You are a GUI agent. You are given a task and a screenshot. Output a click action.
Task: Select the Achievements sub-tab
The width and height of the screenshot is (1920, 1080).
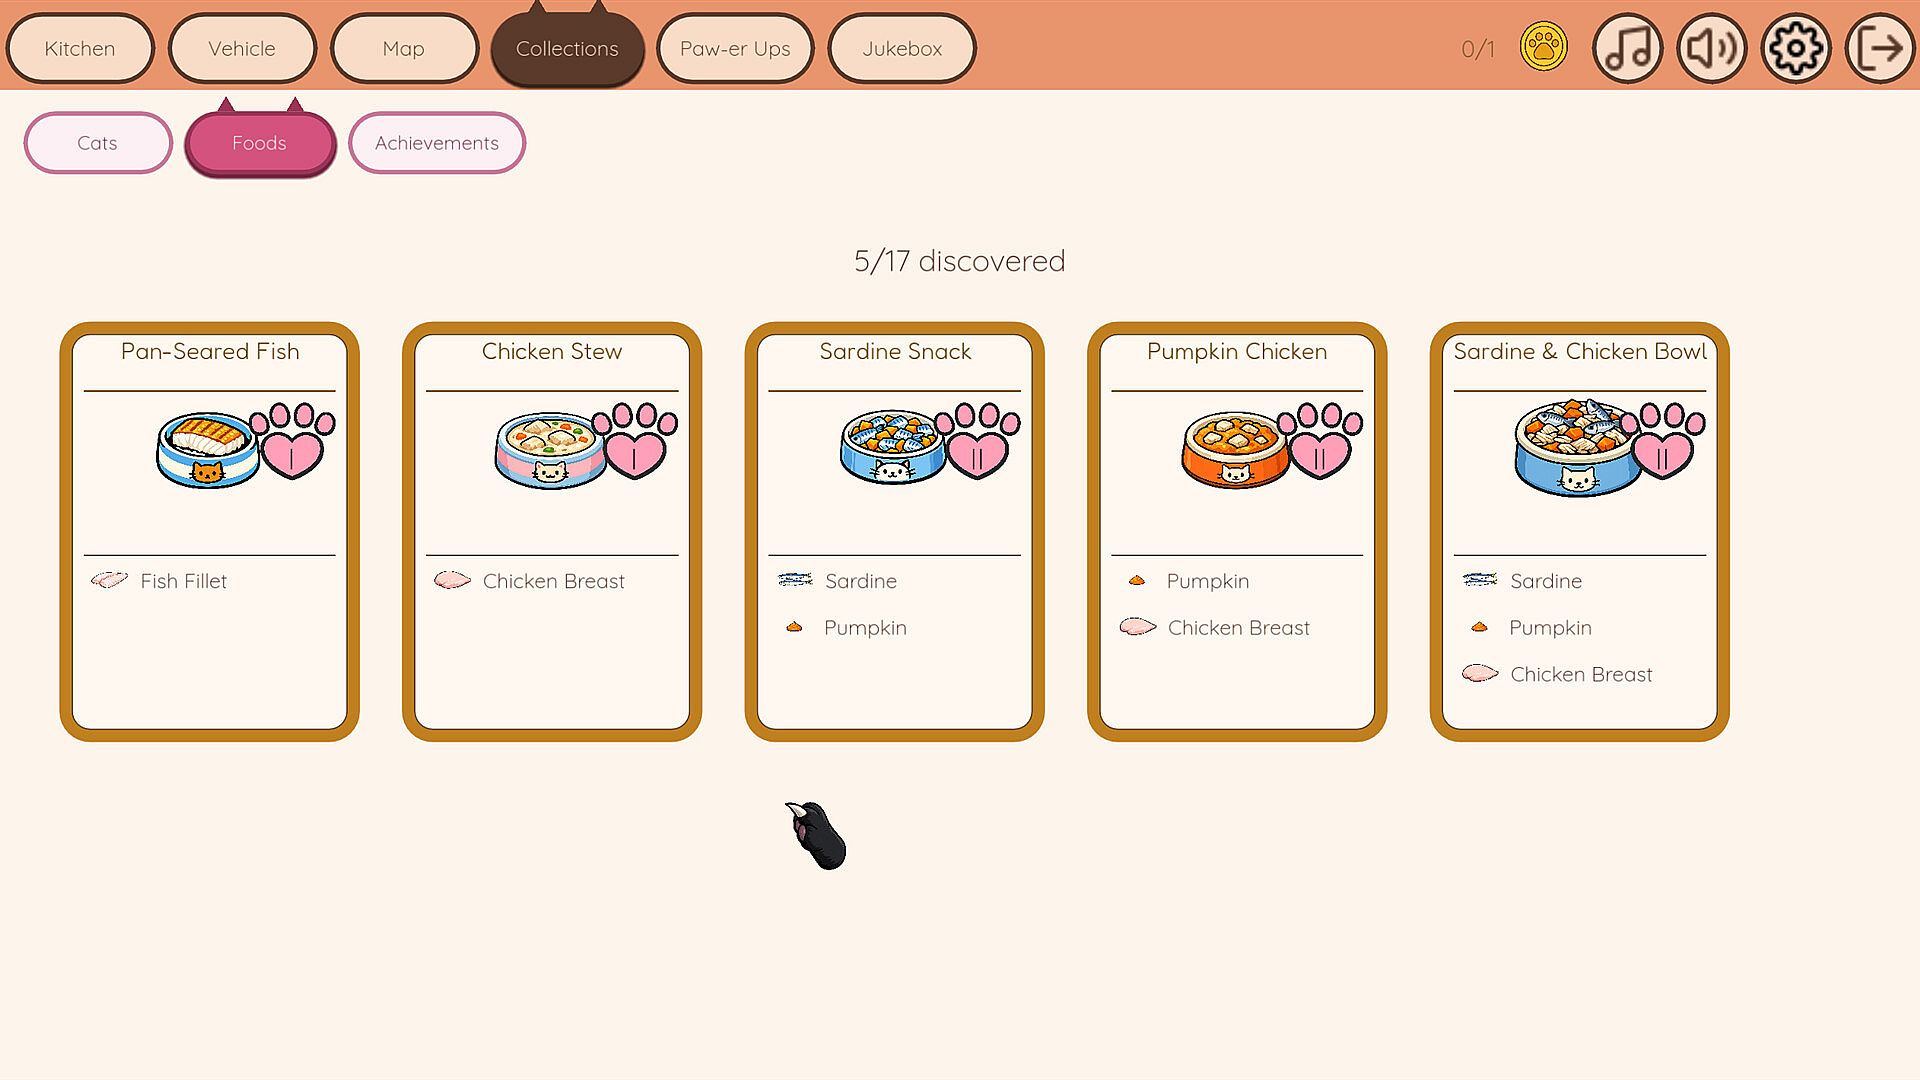(437, 143)
